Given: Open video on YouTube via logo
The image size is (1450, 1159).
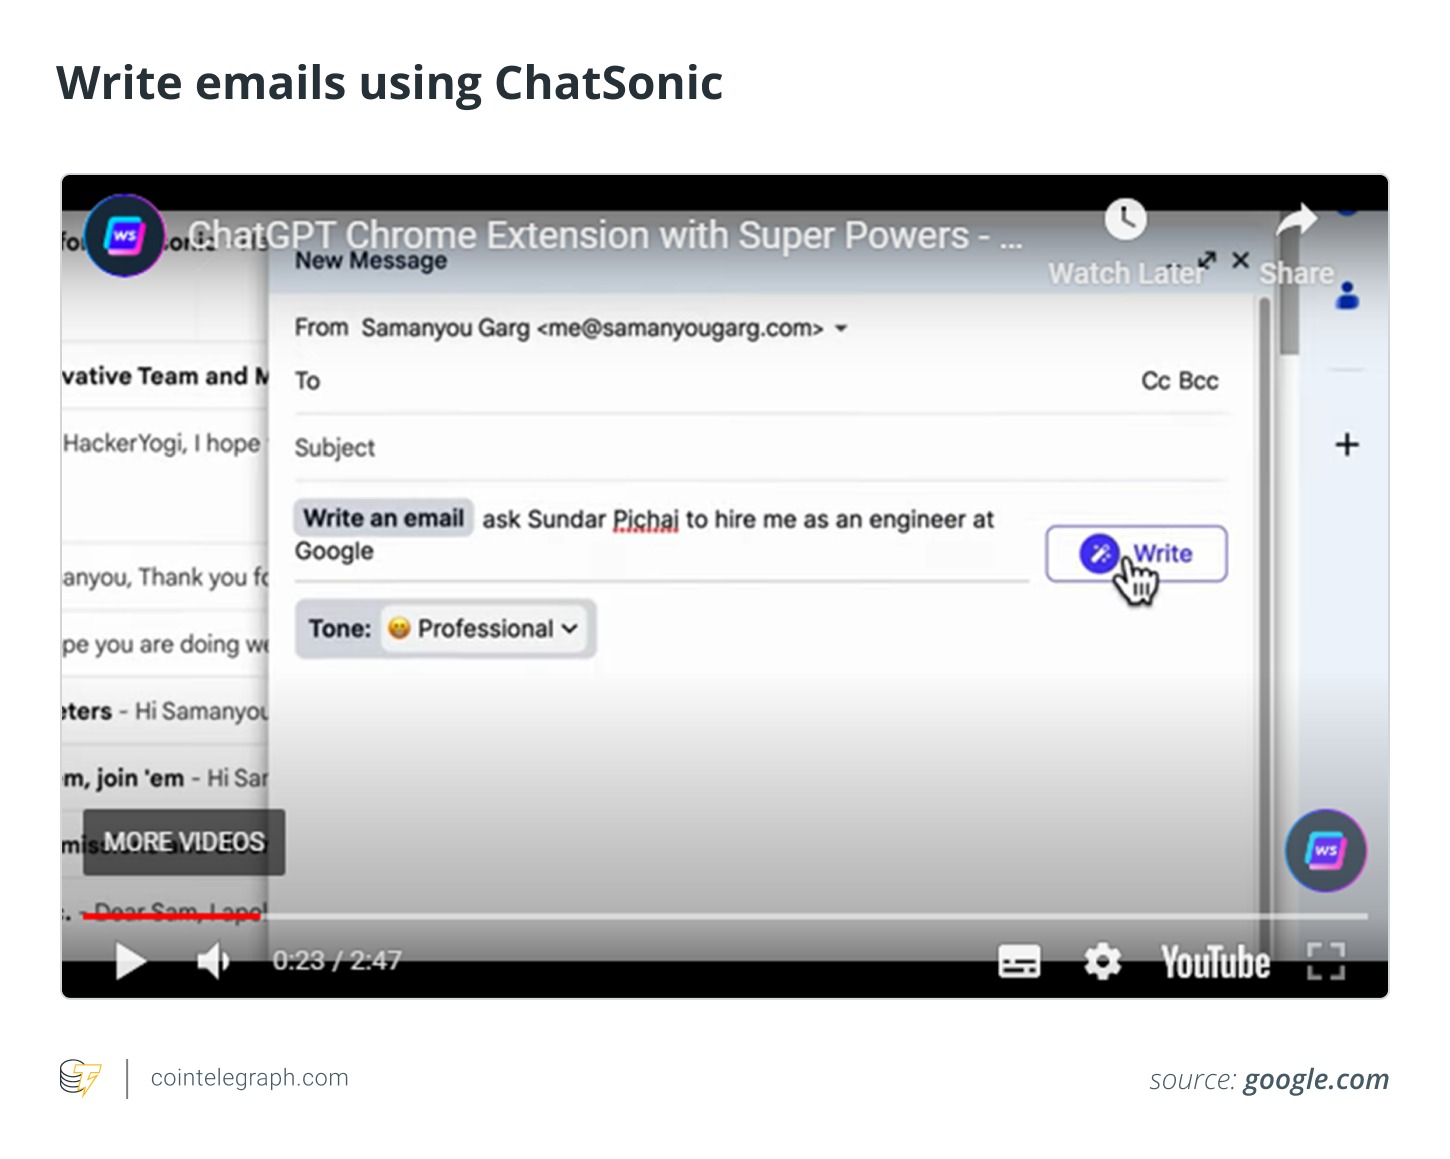Looking at the screenshot, I should coord(1215,962).
